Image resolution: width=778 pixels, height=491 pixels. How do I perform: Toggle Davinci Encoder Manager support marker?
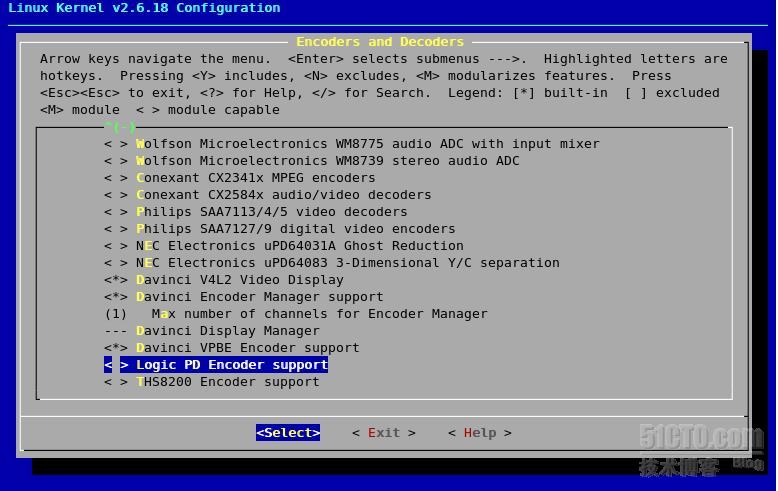click(116, 297)
